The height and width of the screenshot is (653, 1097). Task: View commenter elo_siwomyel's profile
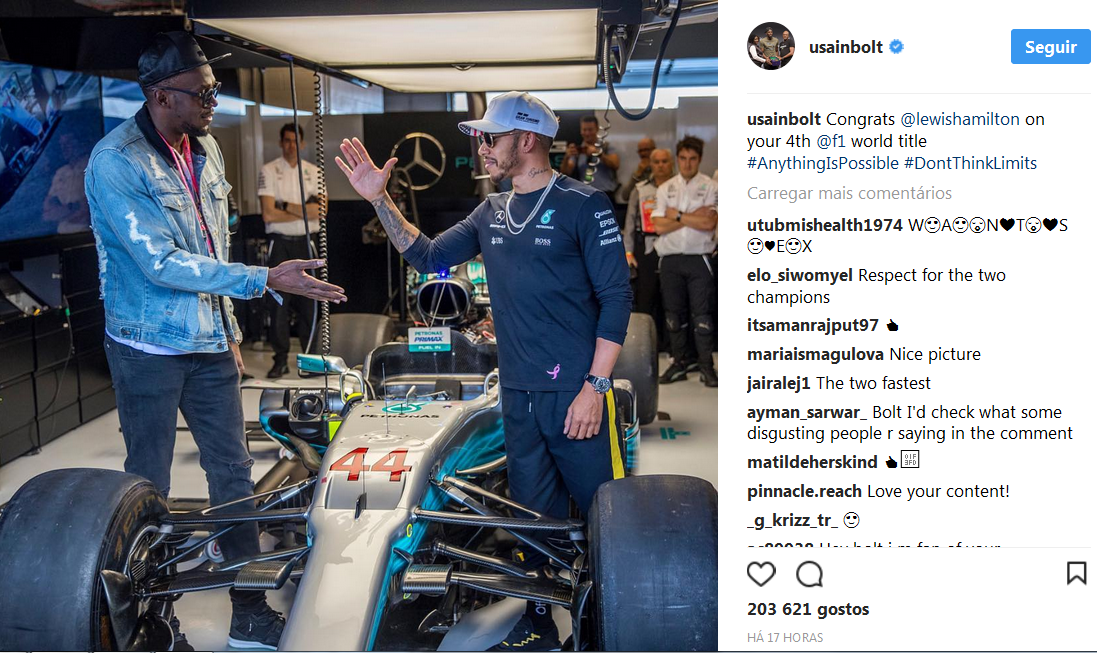[800, 276]
